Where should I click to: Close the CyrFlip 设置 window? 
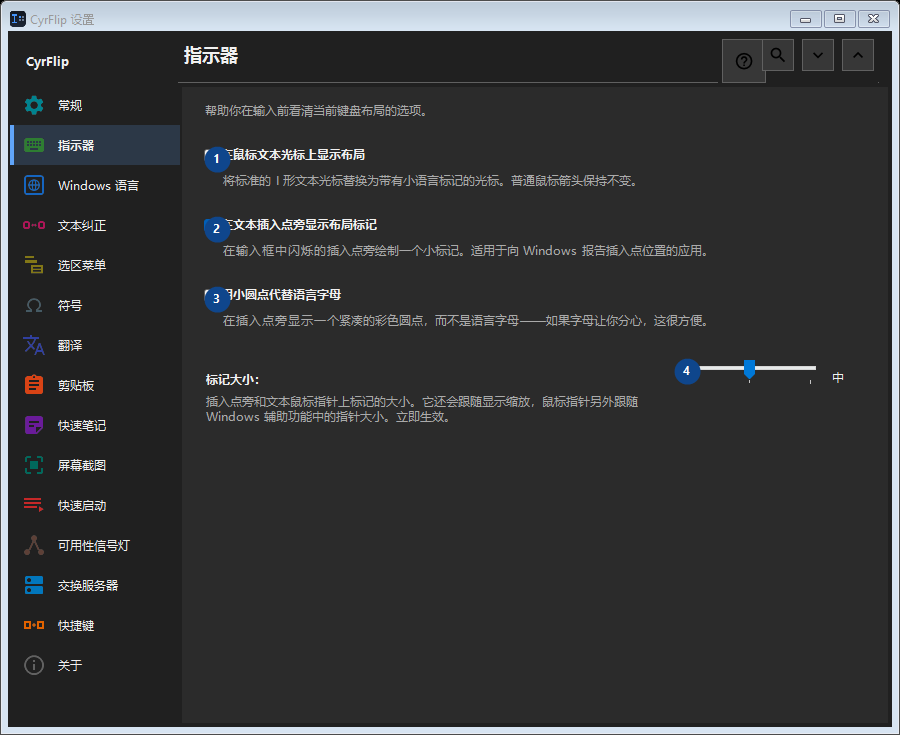pyautogui.click(x=874, y=19)
